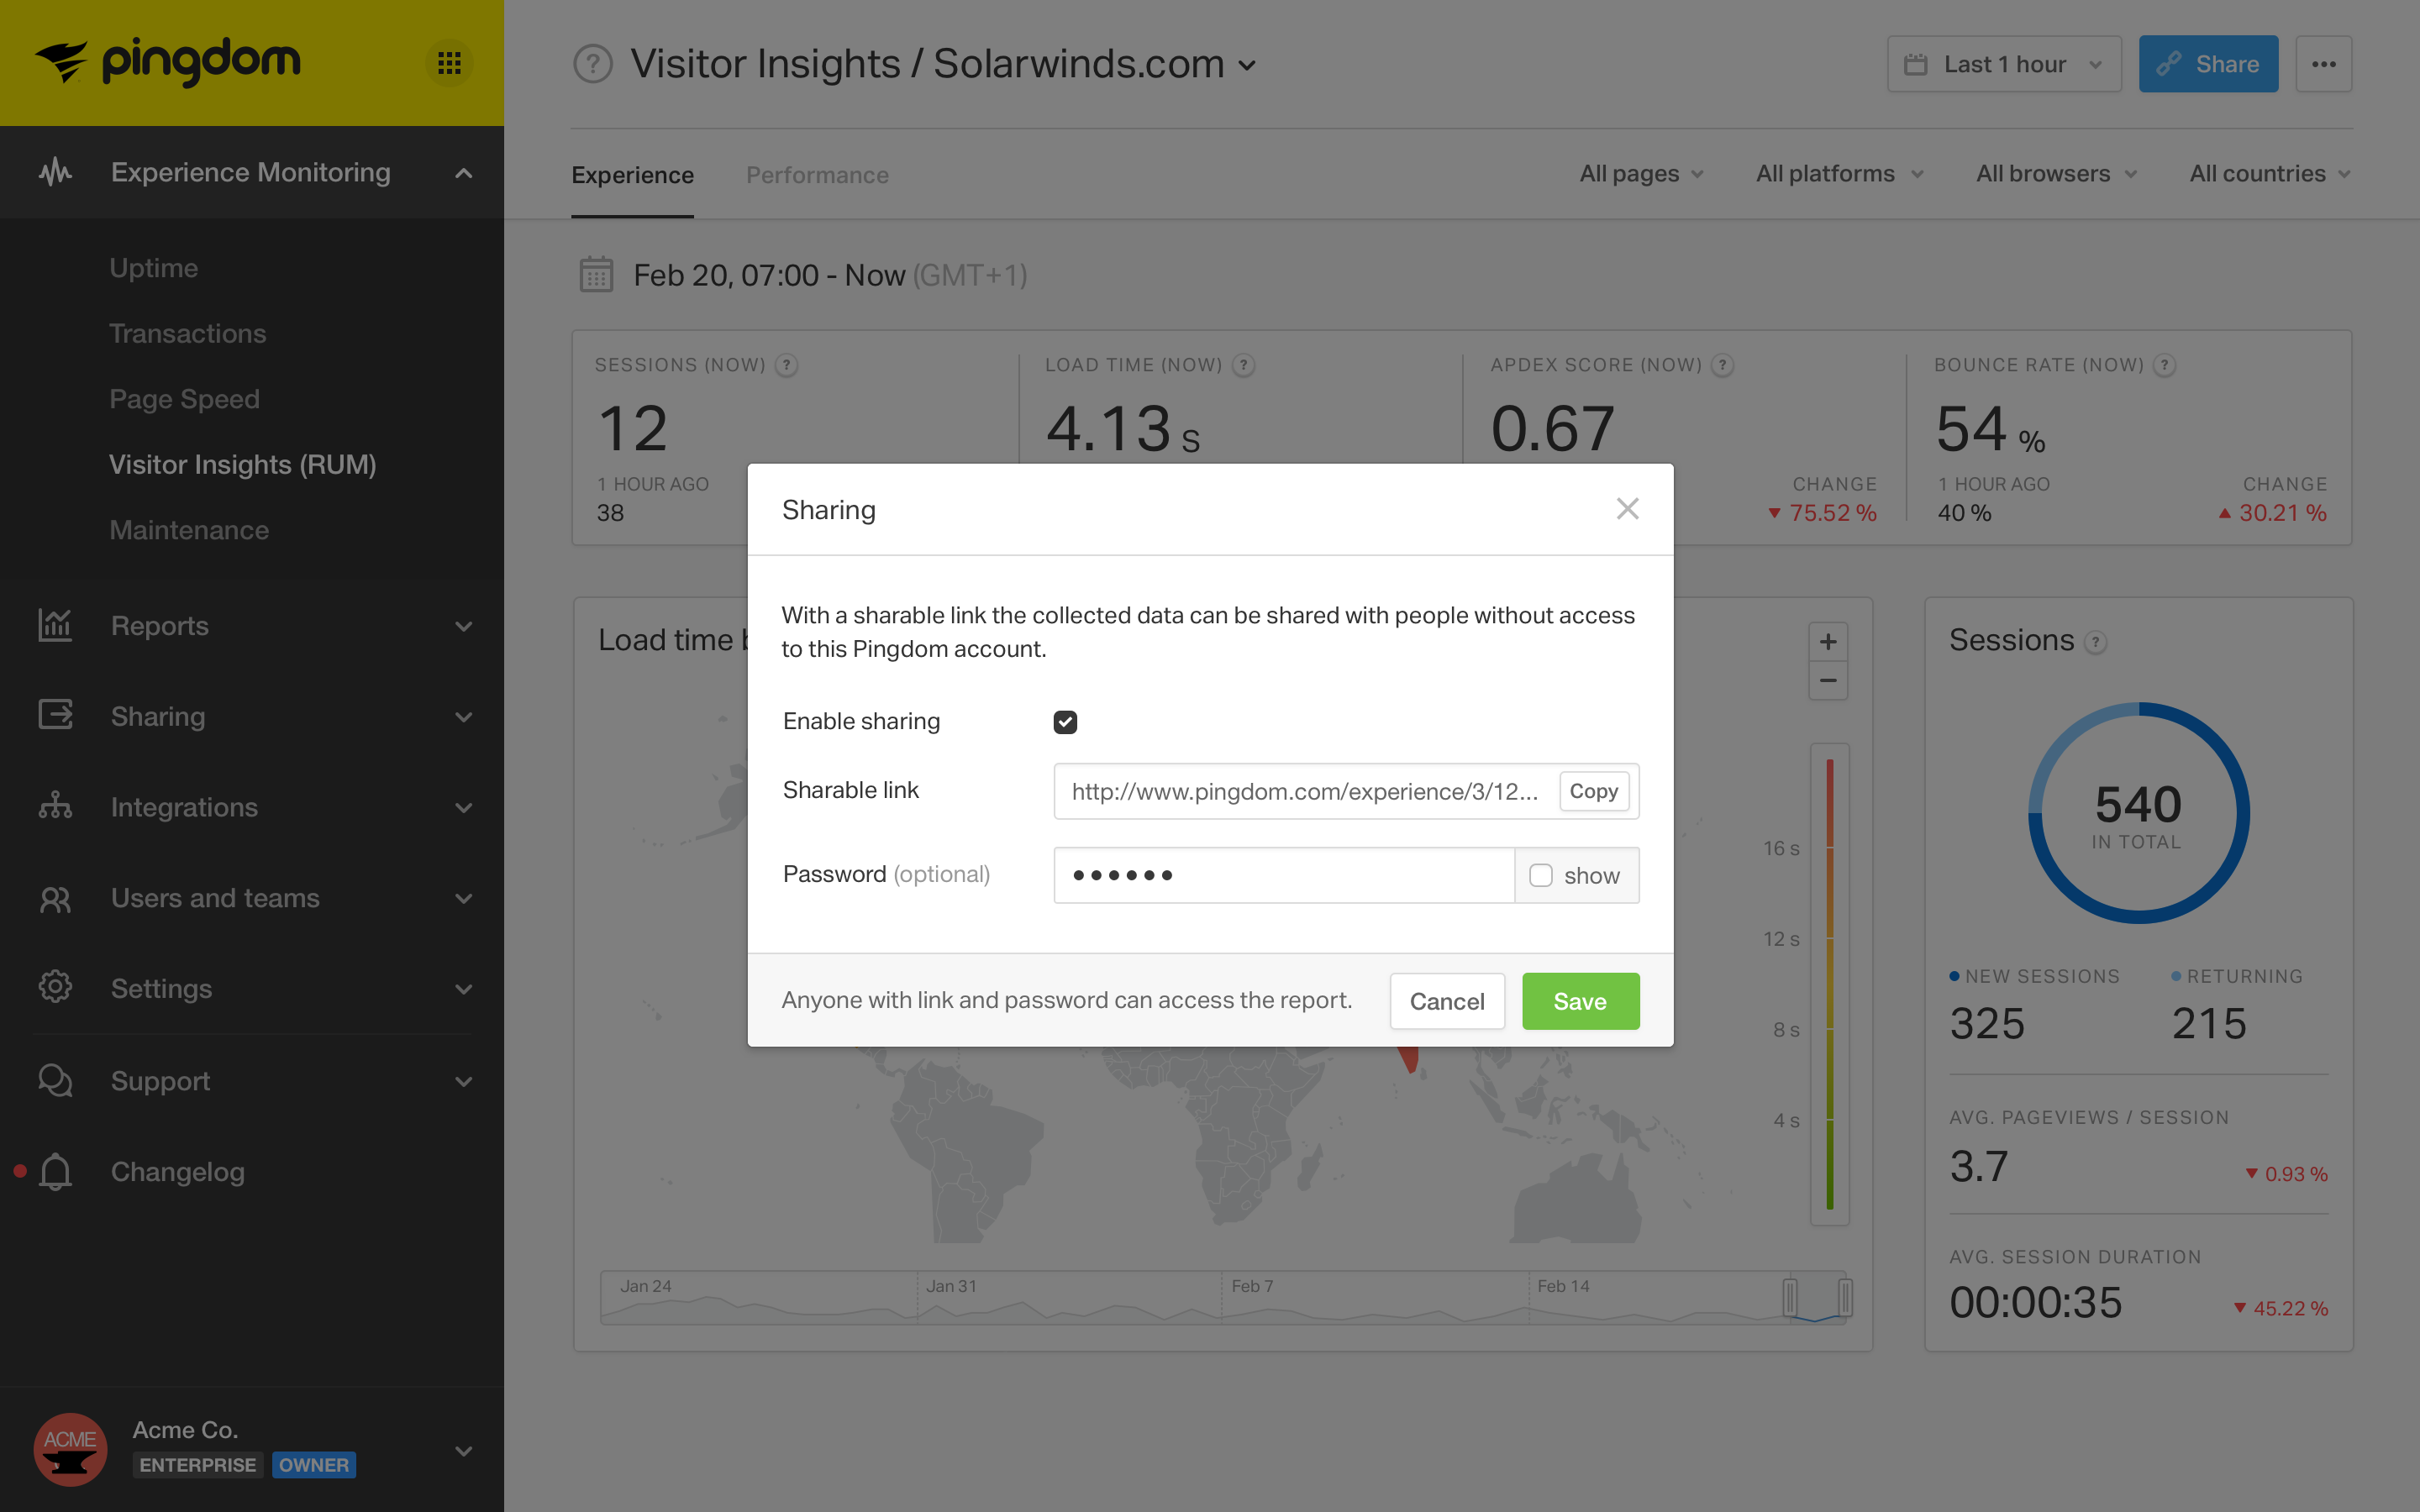This screenshot has height=1512, width=2420.
Task: Click Apdex Score (Now) help icon
Action: pos(1722,365)
